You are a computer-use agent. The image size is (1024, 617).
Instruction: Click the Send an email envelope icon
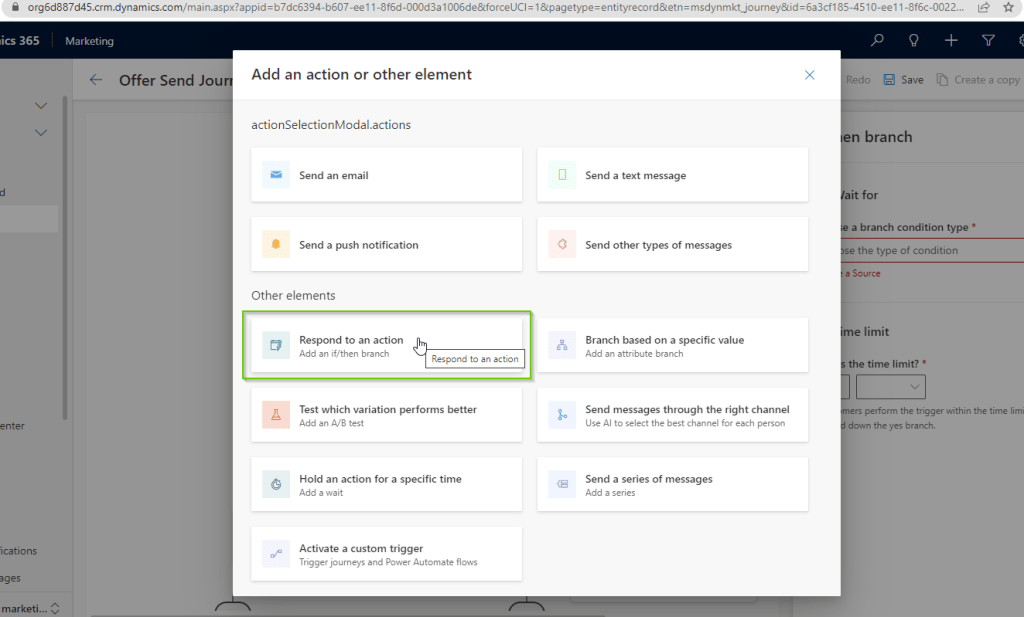coord(276,175)
